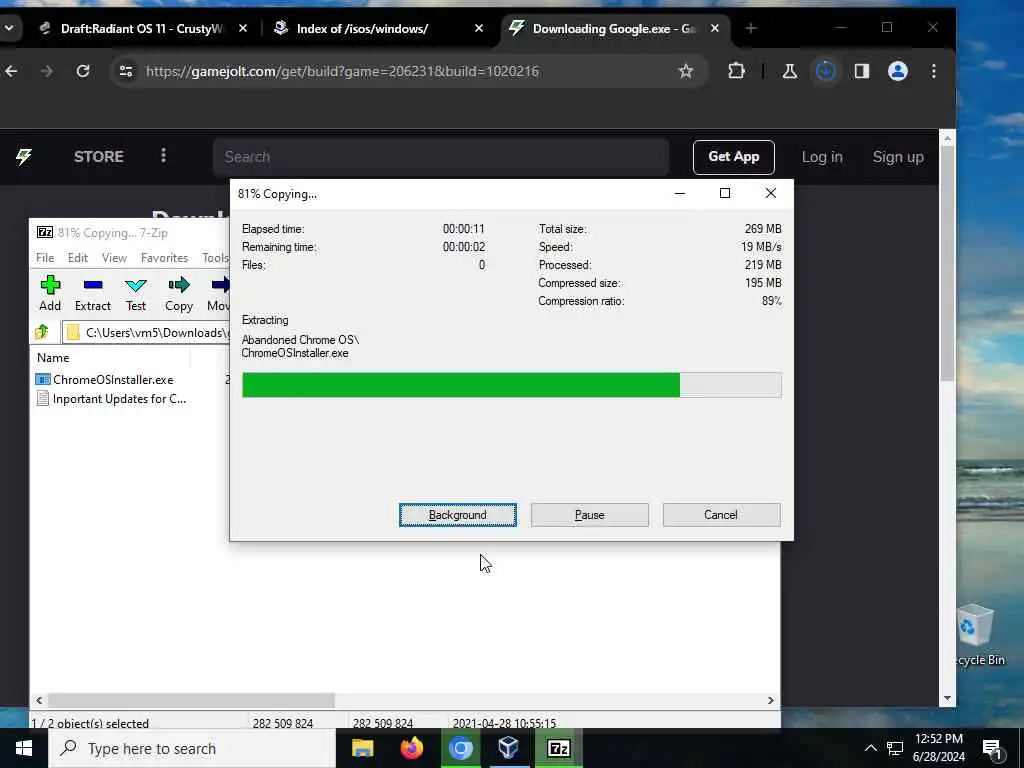
Task: Open the Chrome three-dot menu
Action: pos(934,71)
